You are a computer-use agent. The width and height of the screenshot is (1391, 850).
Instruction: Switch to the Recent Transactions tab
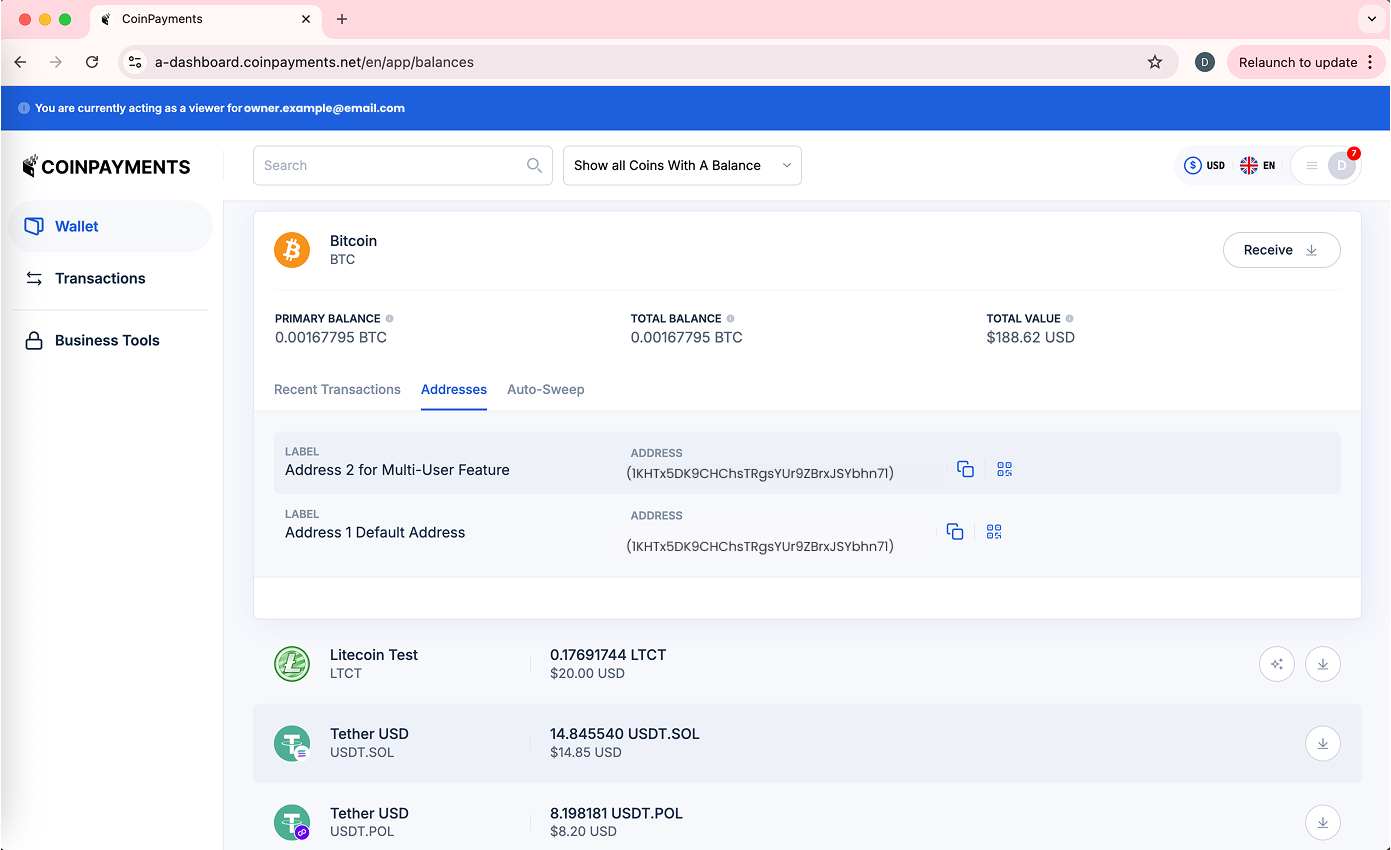(337, 390)
